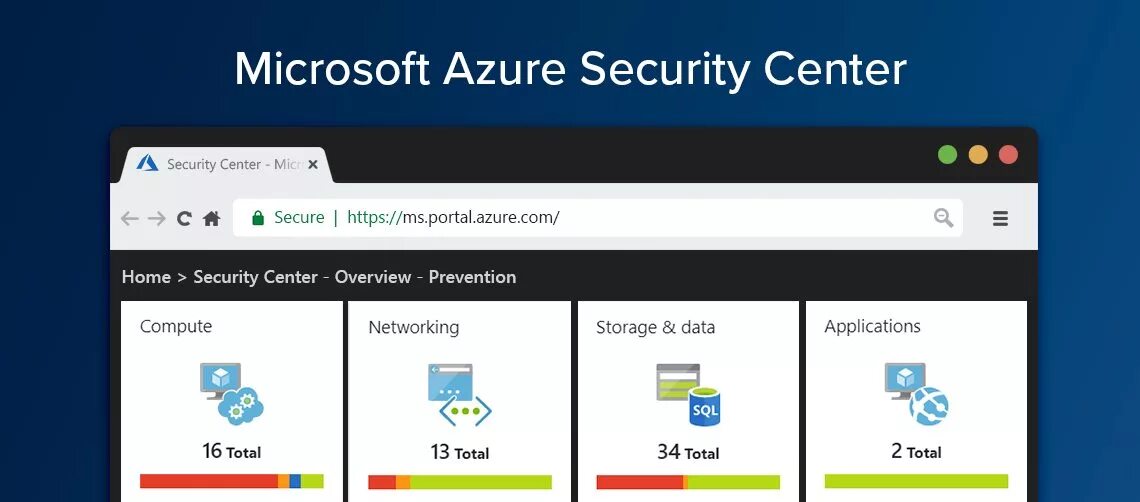Click the Storage & data SQL icon
The width and height of the screenshot is (1140, 502).
tap(687, 395)
